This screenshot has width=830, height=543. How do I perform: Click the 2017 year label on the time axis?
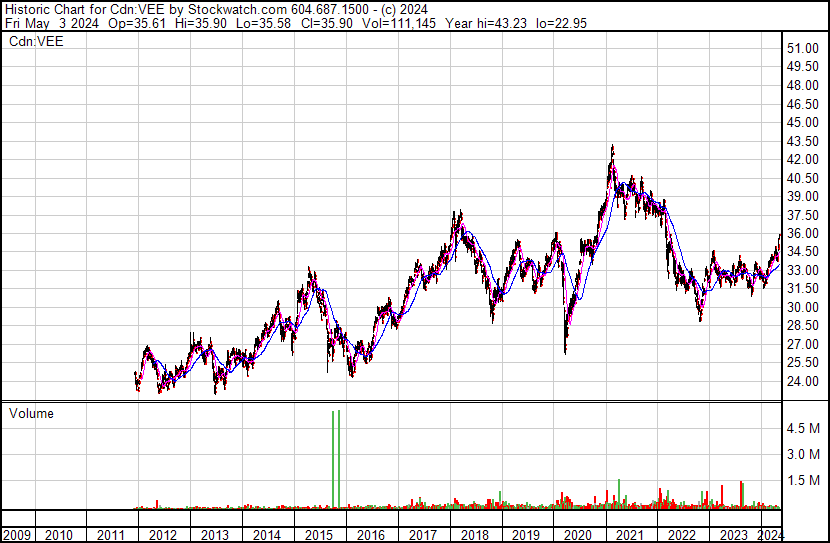[x=422, y=535]
